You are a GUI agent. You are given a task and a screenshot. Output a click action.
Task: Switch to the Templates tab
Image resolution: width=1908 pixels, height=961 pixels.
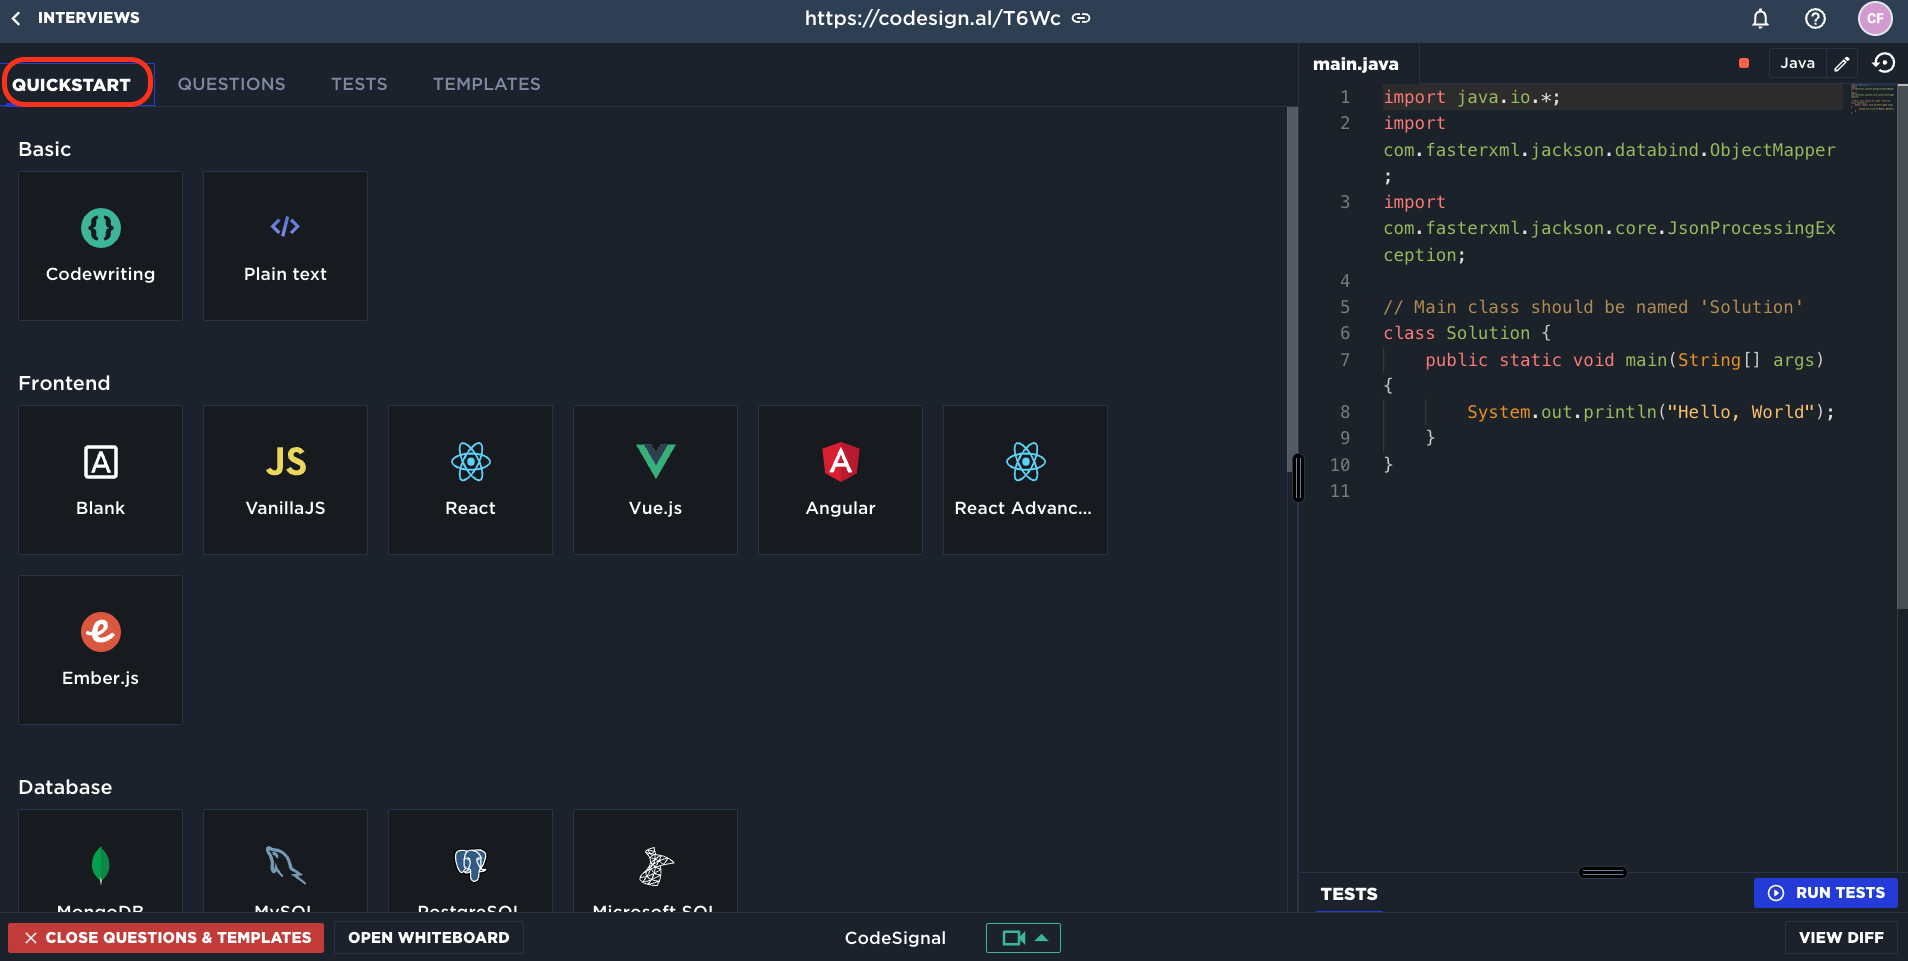pyautogui.click(x=487, y=84)
